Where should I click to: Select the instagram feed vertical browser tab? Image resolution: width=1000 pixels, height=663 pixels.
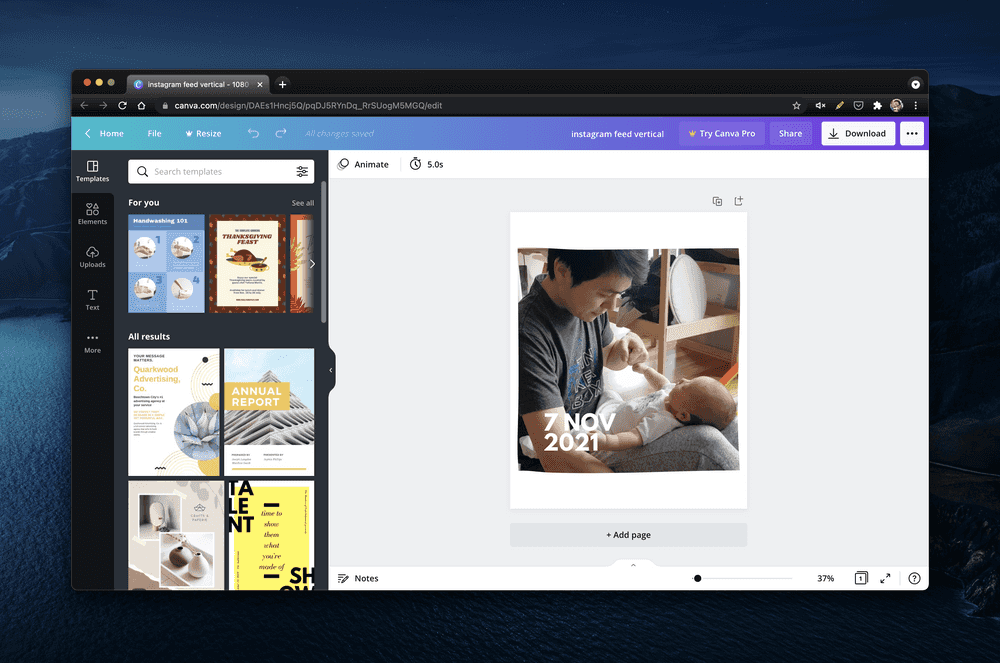[198, 84]
